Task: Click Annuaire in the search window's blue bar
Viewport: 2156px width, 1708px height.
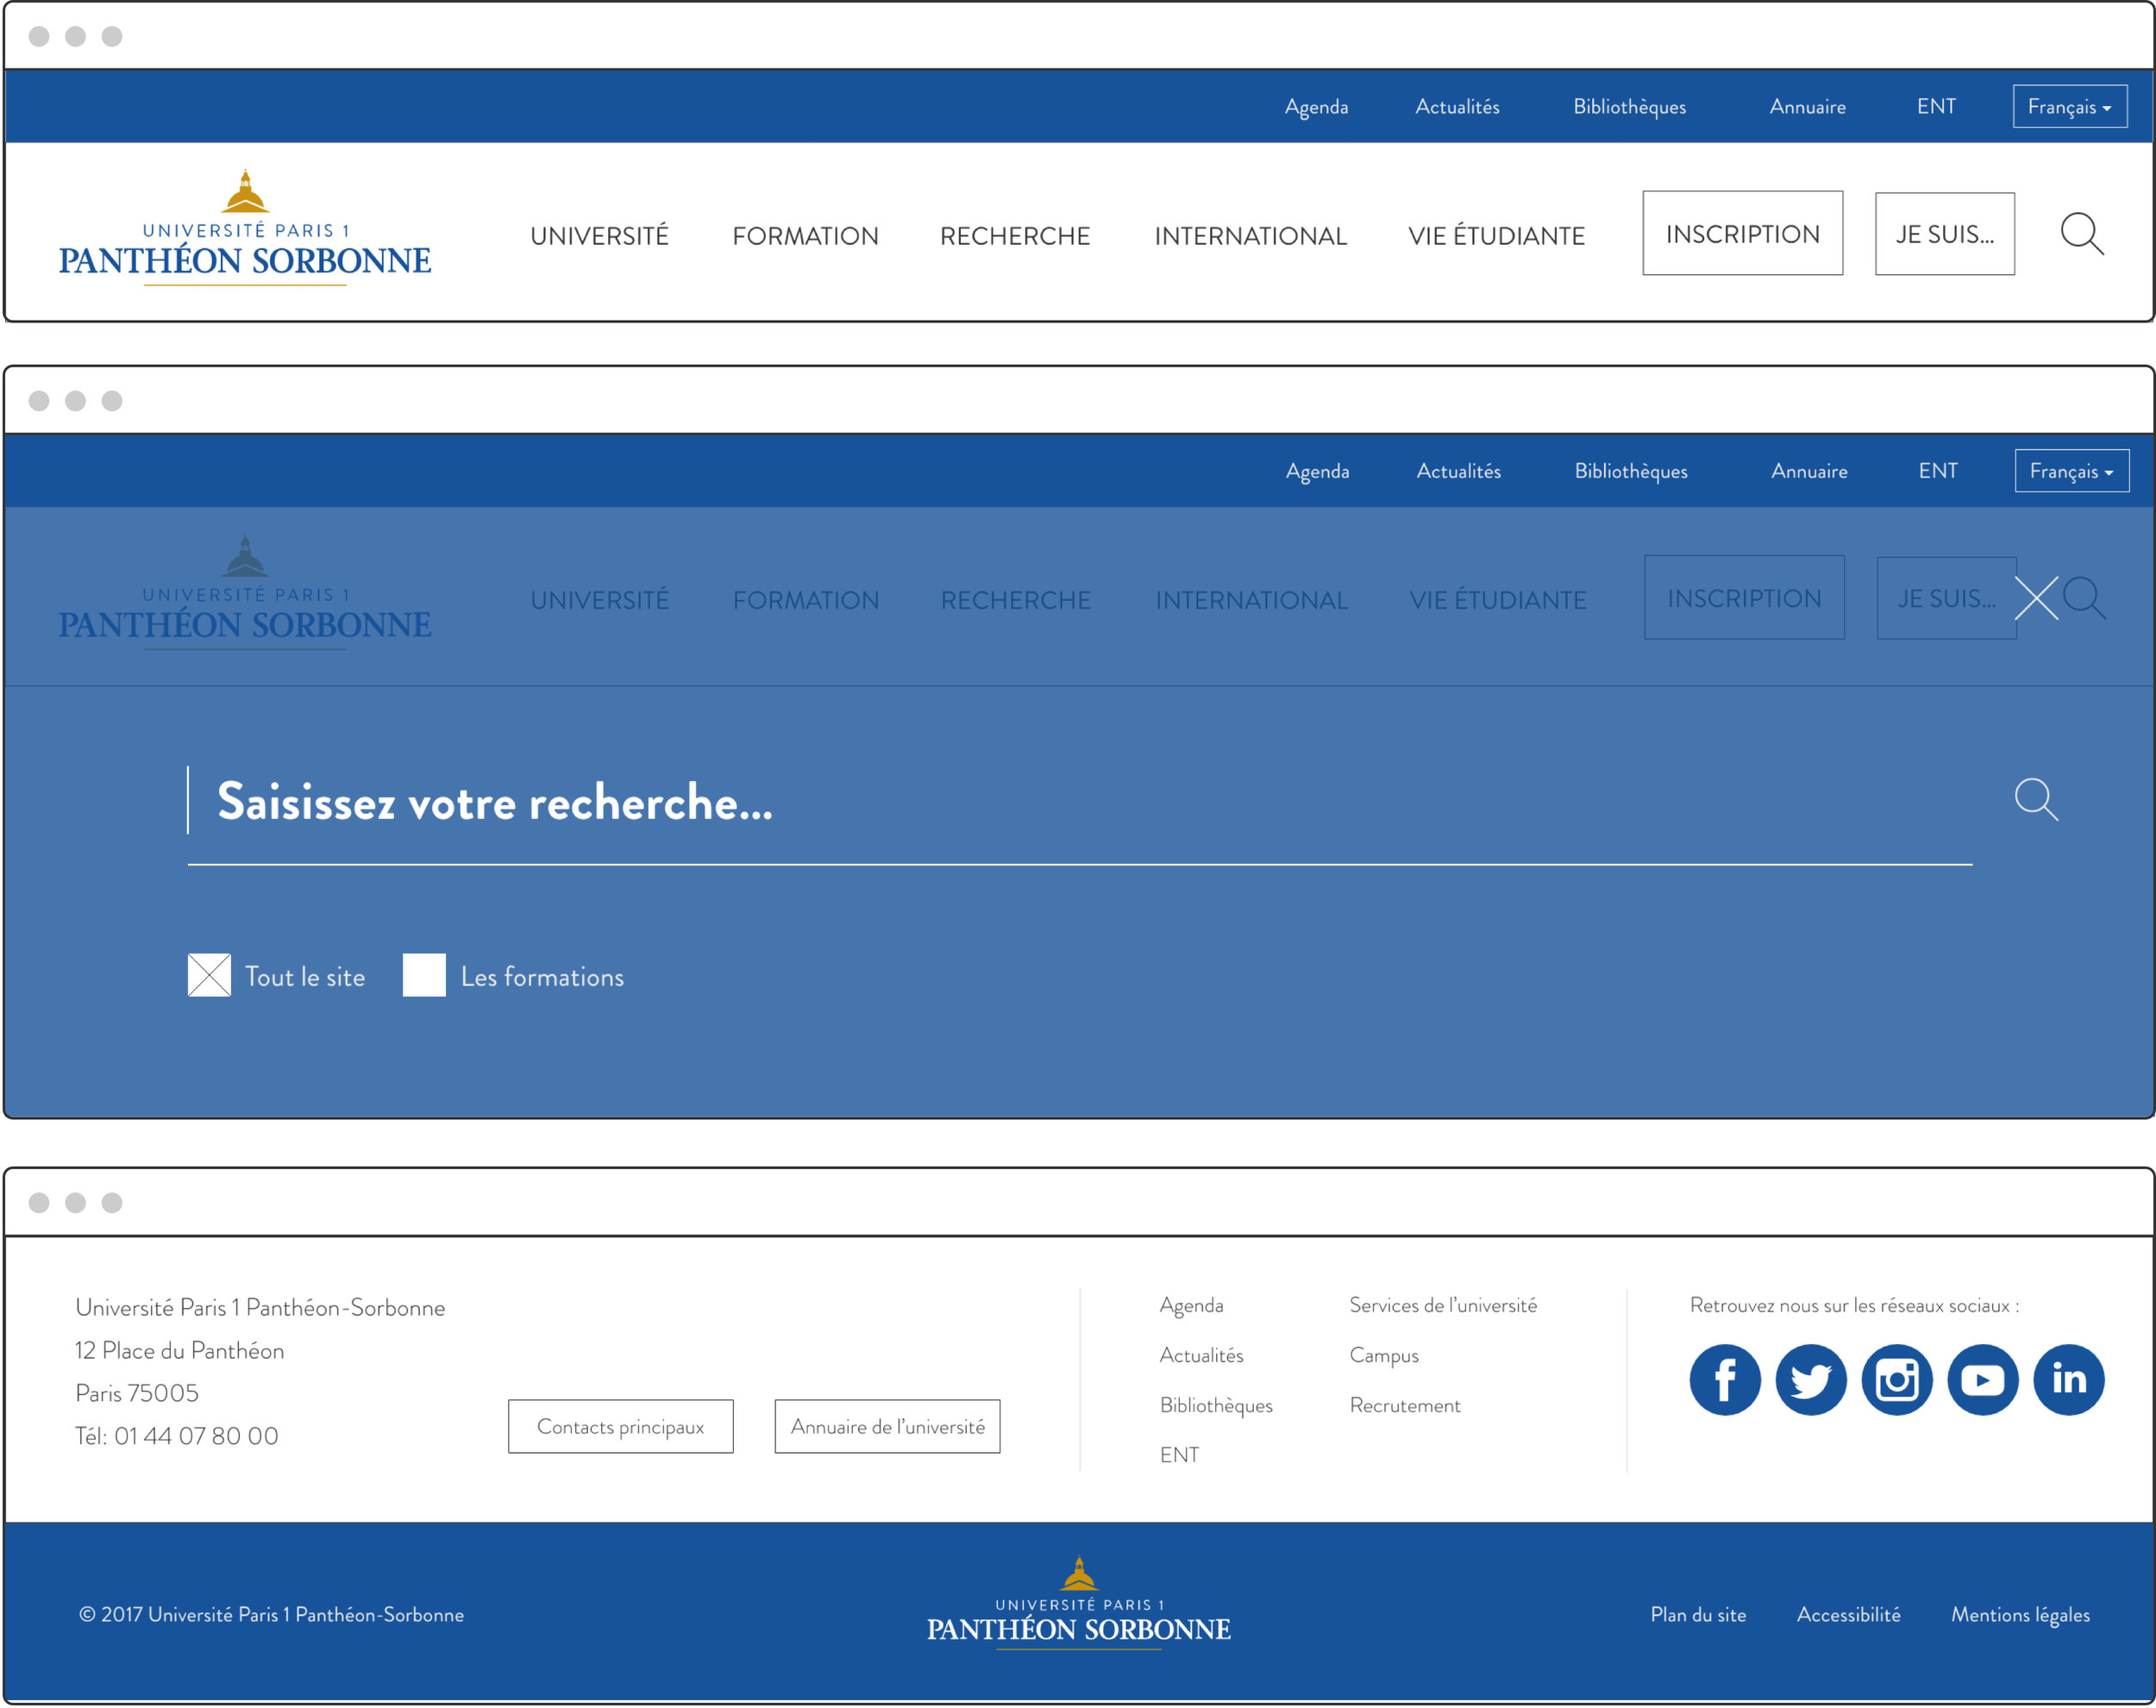Action: tap(1809, 470)
